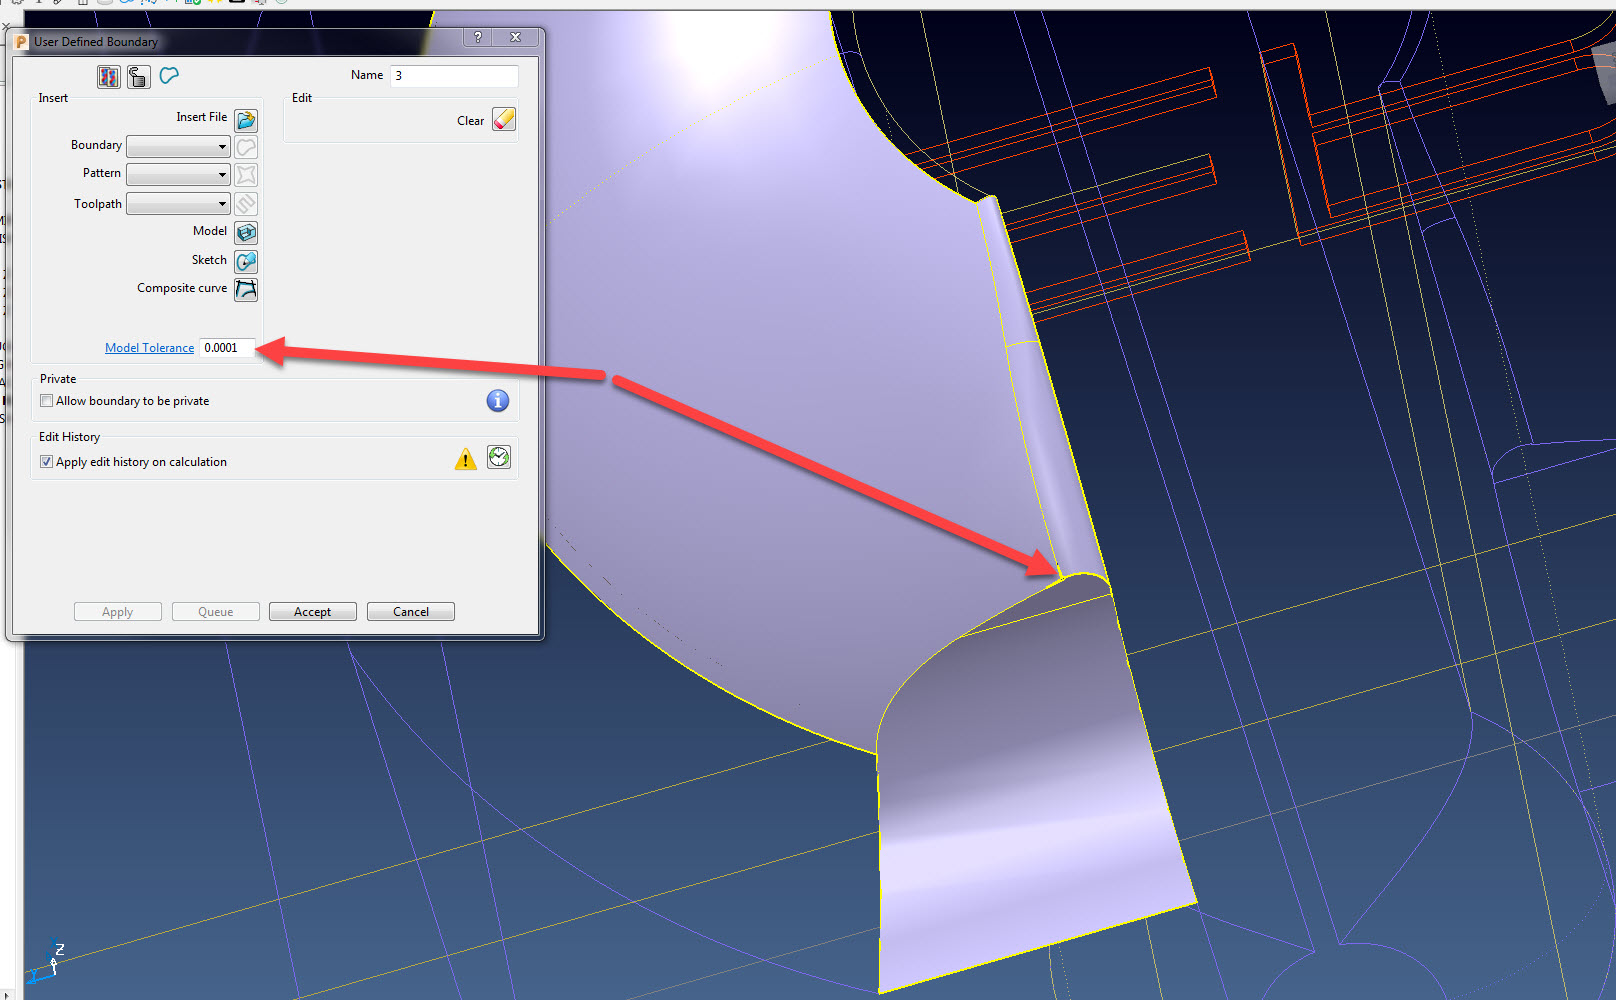Click the edit history warning triangle
Viewport: 1616px width, 1000px height.
pyautogui.click(x=464, y=458)
